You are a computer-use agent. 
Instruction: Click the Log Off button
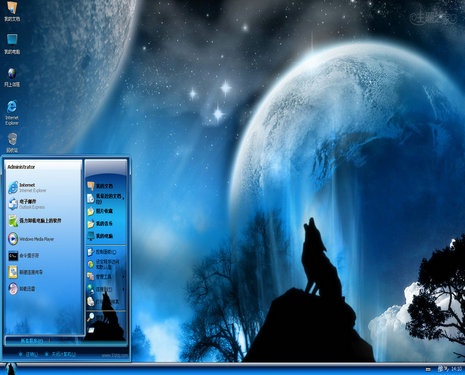(29, 354)
